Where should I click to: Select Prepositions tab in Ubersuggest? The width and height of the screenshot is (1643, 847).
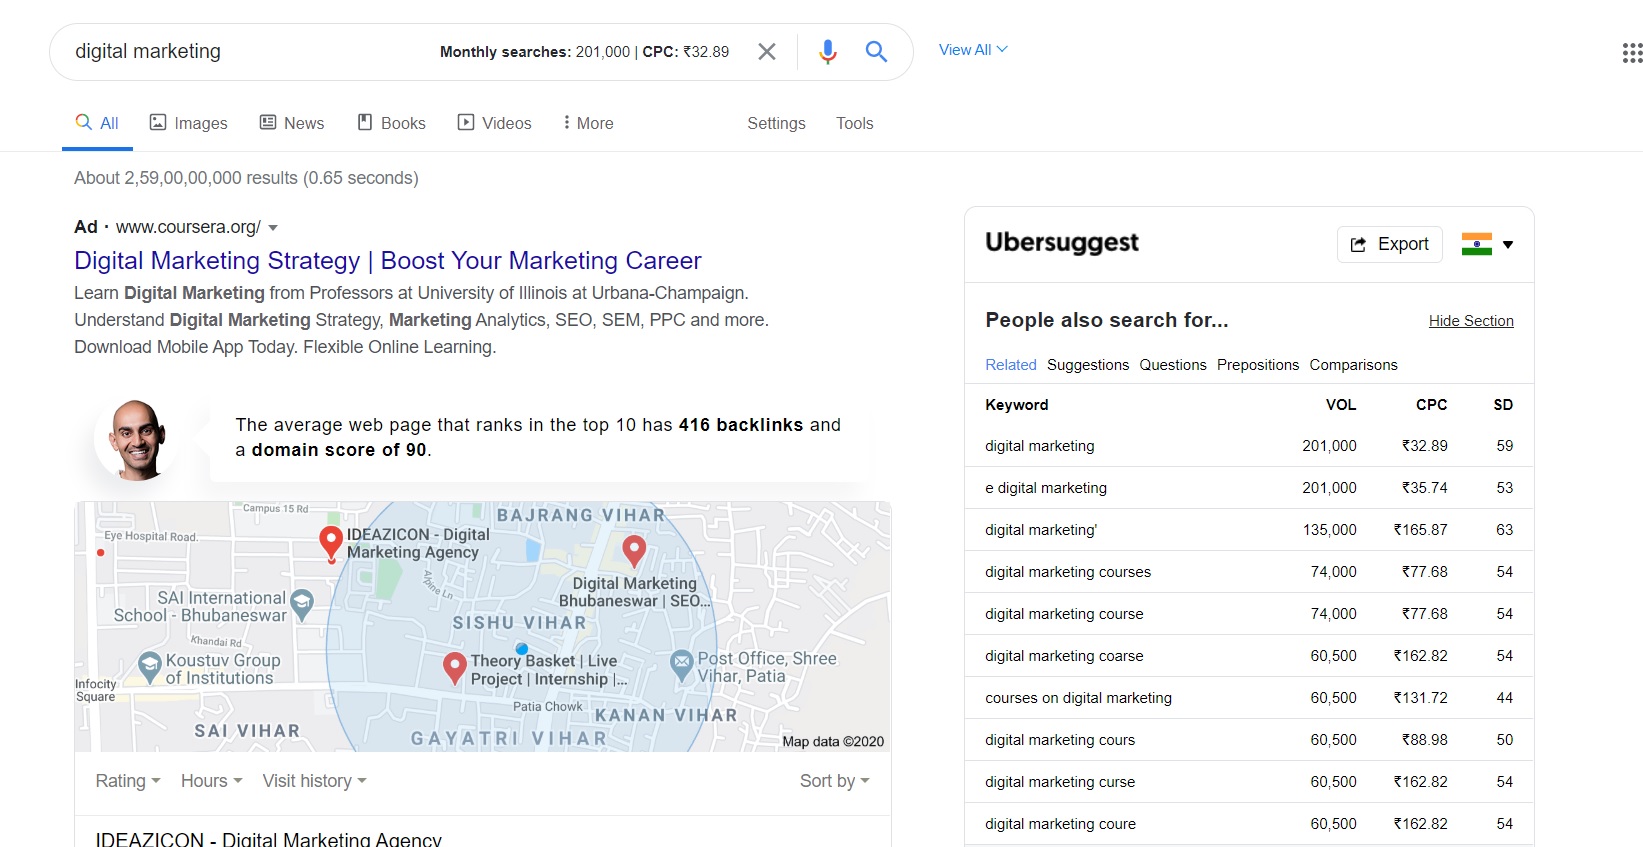(x=1258, y=365)
